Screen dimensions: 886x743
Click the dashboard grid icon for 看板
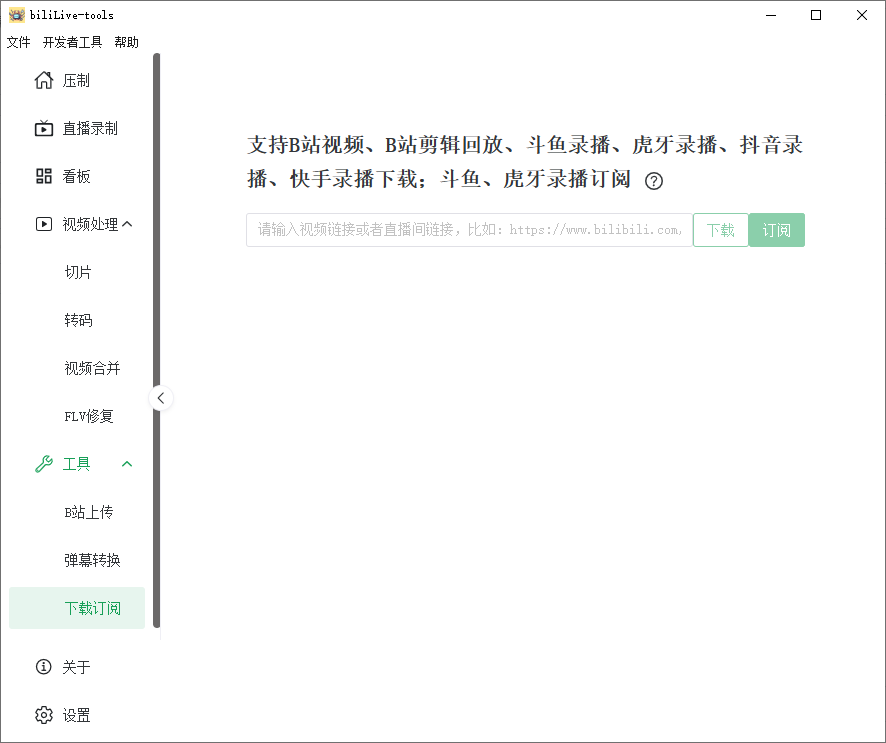pos(44,176)
